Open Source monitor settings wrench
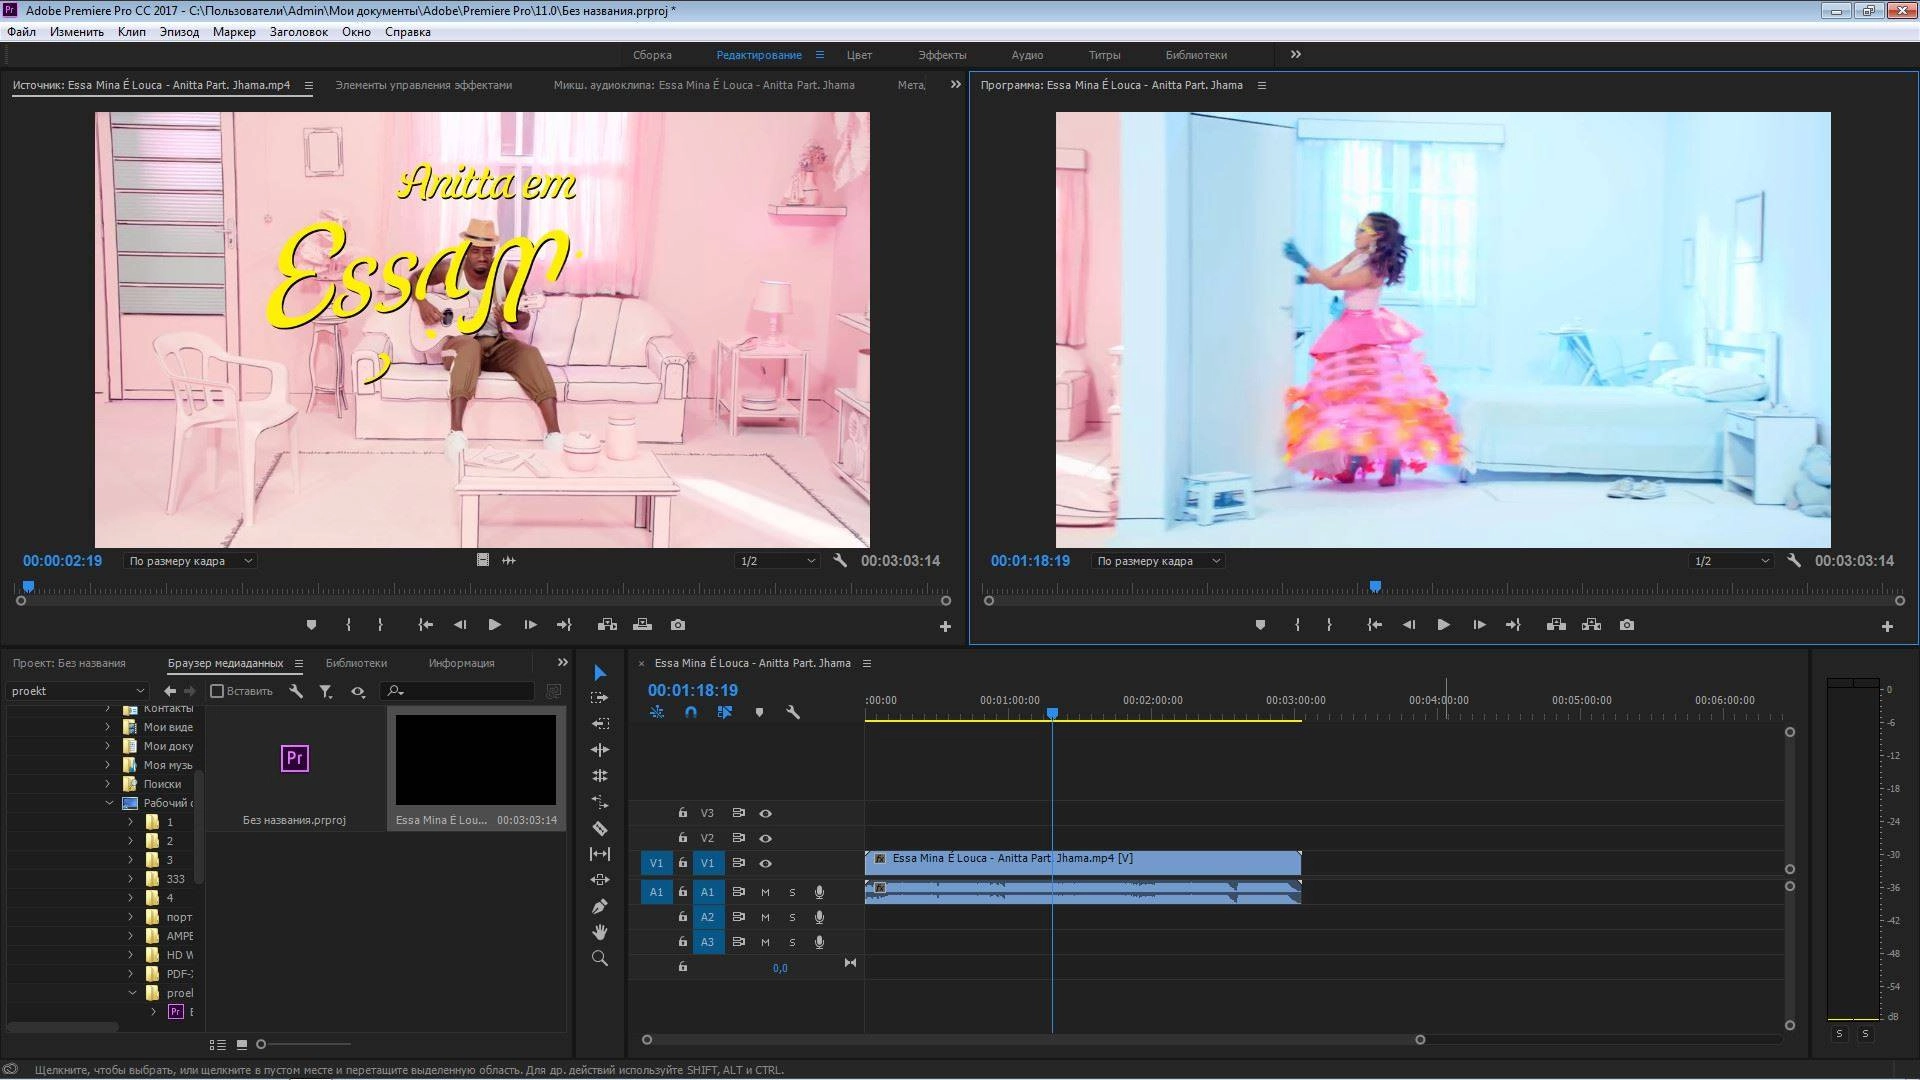The height and width of the screenshot is (1080, 1920). click(x=840, y=561)
